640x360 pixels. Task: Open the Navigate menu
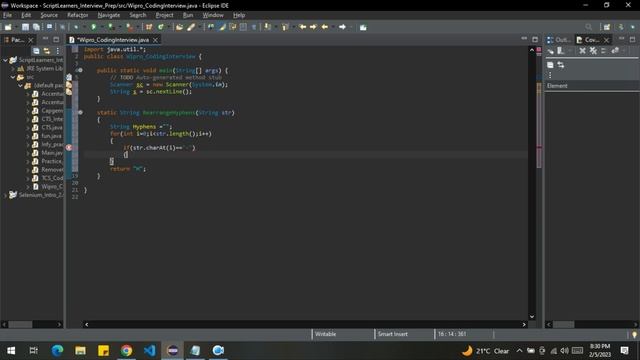(109, 15)
